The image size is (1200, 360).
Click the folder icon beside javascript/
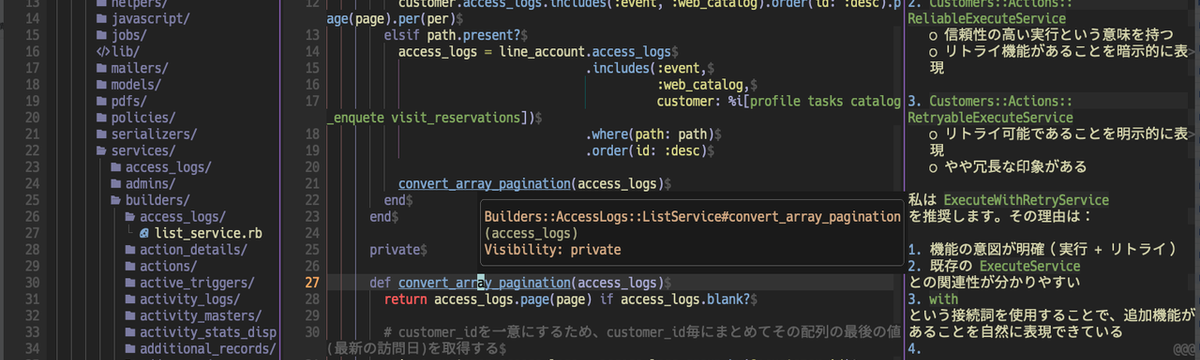tap(102, 19)
